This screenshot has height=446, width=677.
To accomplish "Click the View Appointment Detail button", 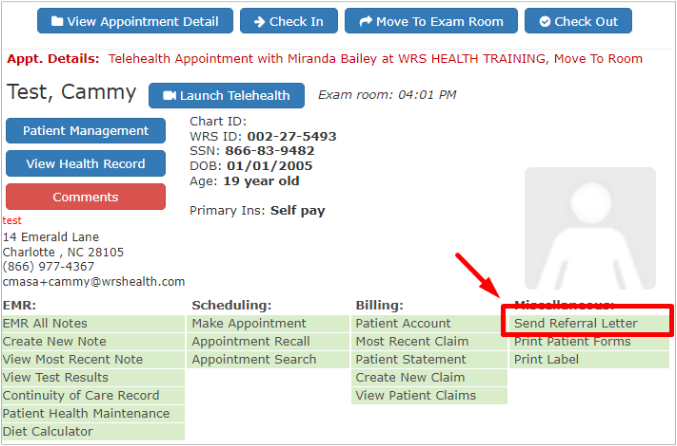I will tap(135, 21).
